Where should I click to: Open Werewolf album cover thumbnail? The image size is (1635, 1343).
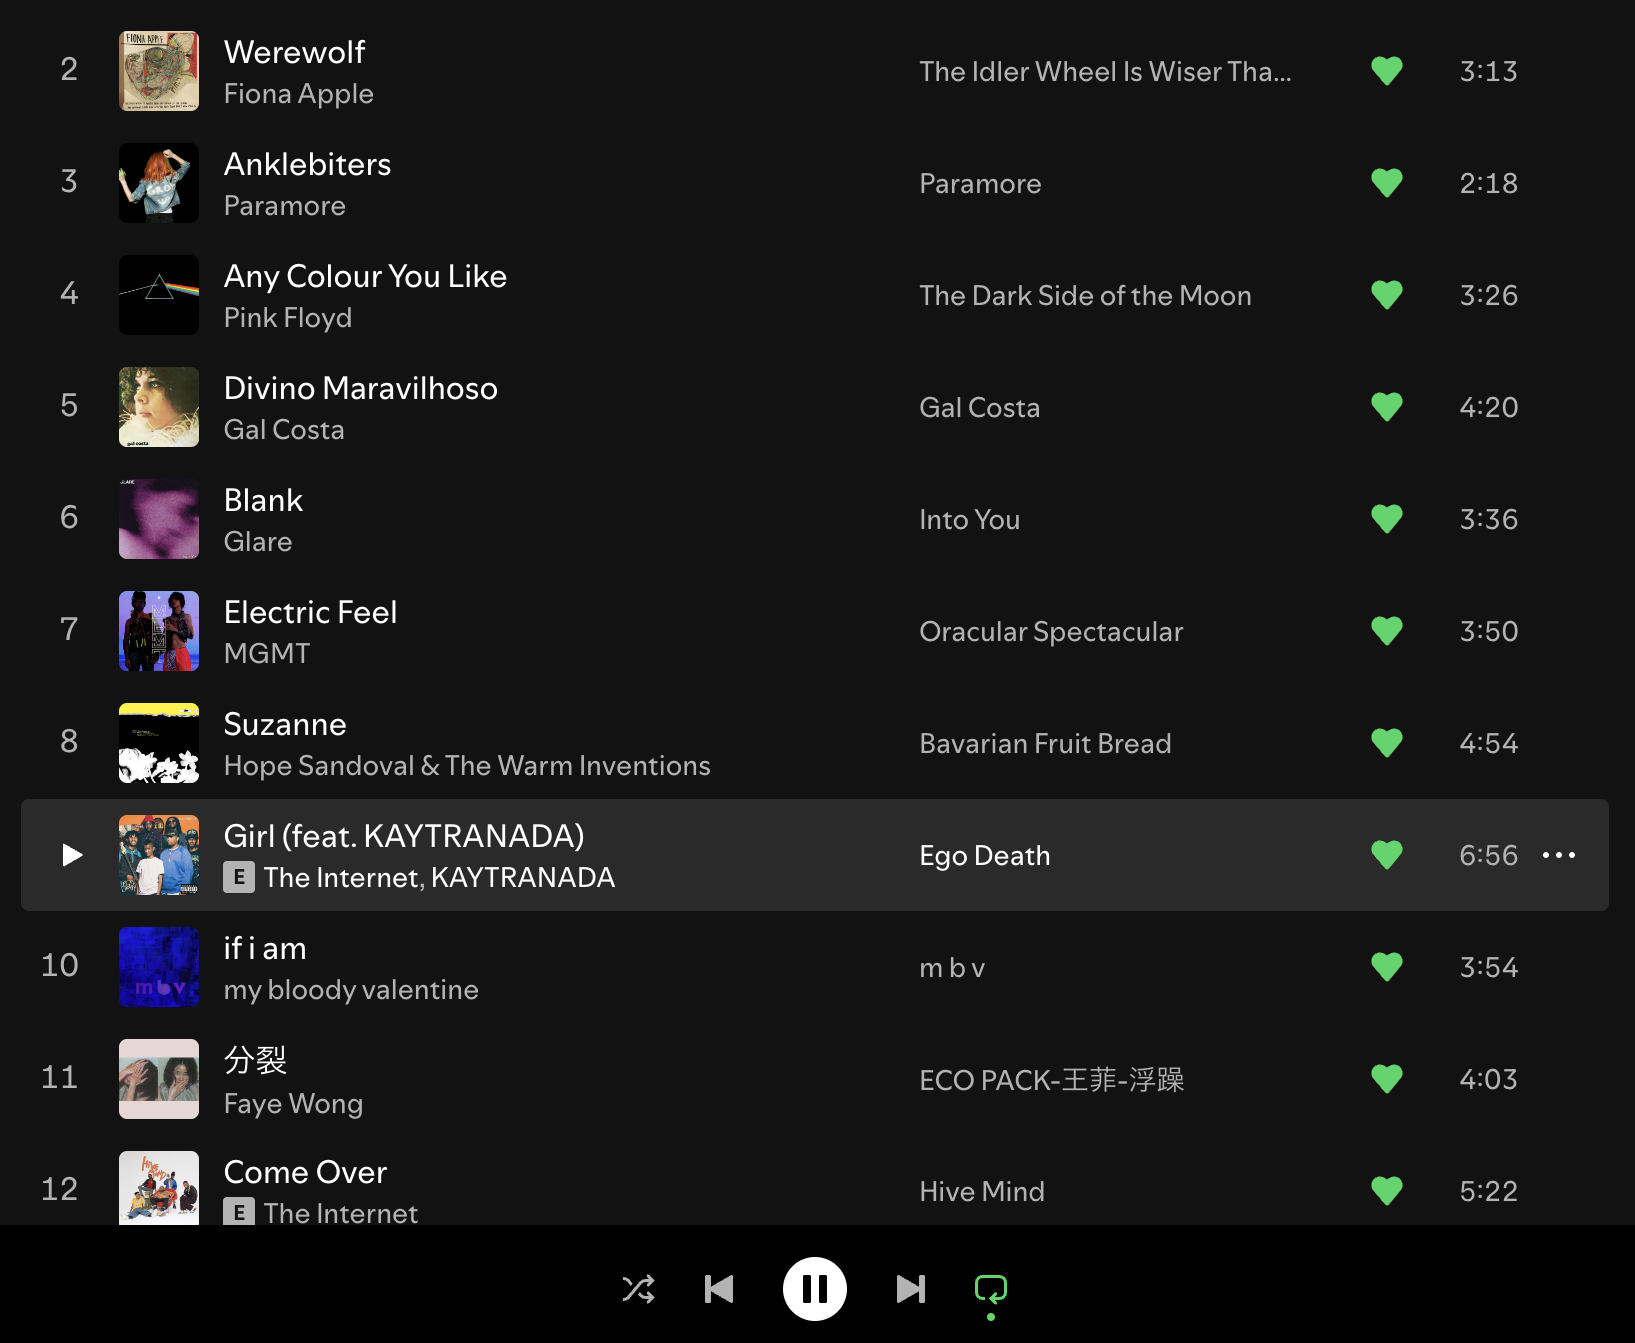point(159,71)
